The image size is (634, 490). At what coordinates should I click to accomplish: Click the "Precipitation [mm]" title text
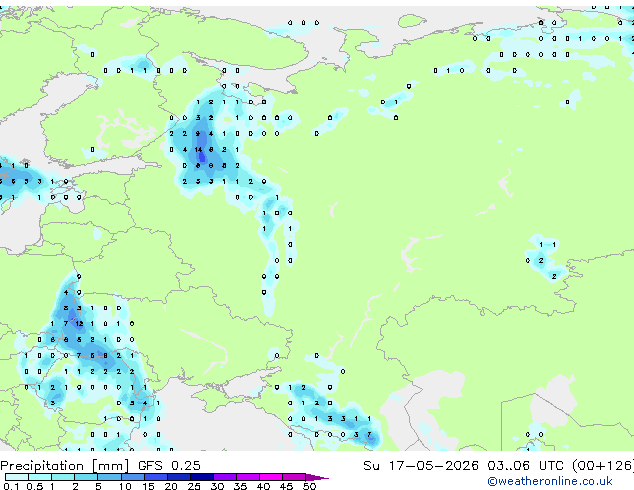(x=64, y=466)
